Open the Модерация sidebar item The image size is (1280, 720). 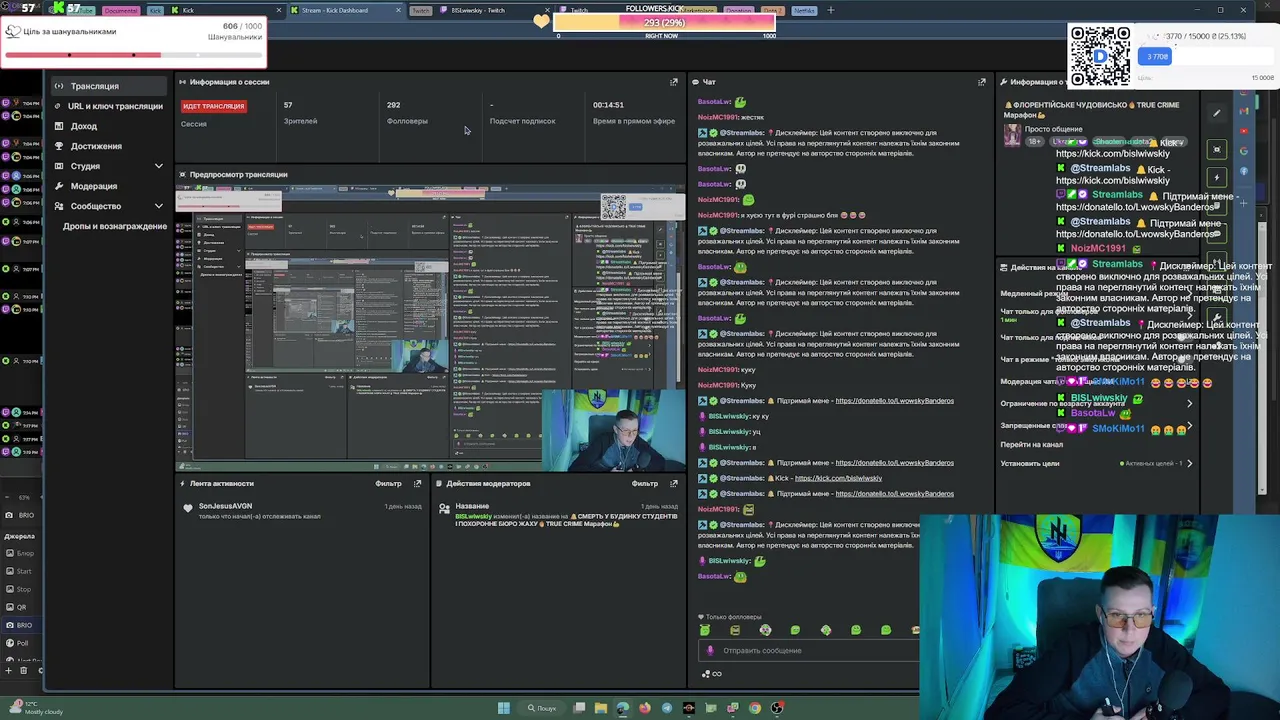click(94, 186)
